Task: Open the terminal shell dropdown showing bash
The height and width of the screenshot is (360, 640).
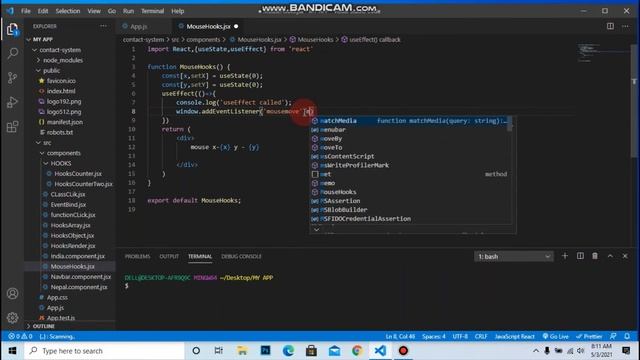Action: (513, 256)
